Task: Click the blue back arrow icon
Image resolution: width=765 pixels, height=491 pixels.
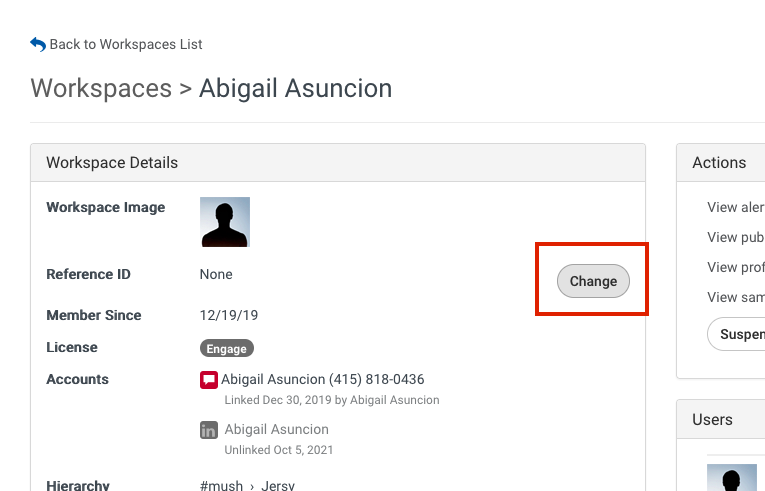Action: point(38,44)
